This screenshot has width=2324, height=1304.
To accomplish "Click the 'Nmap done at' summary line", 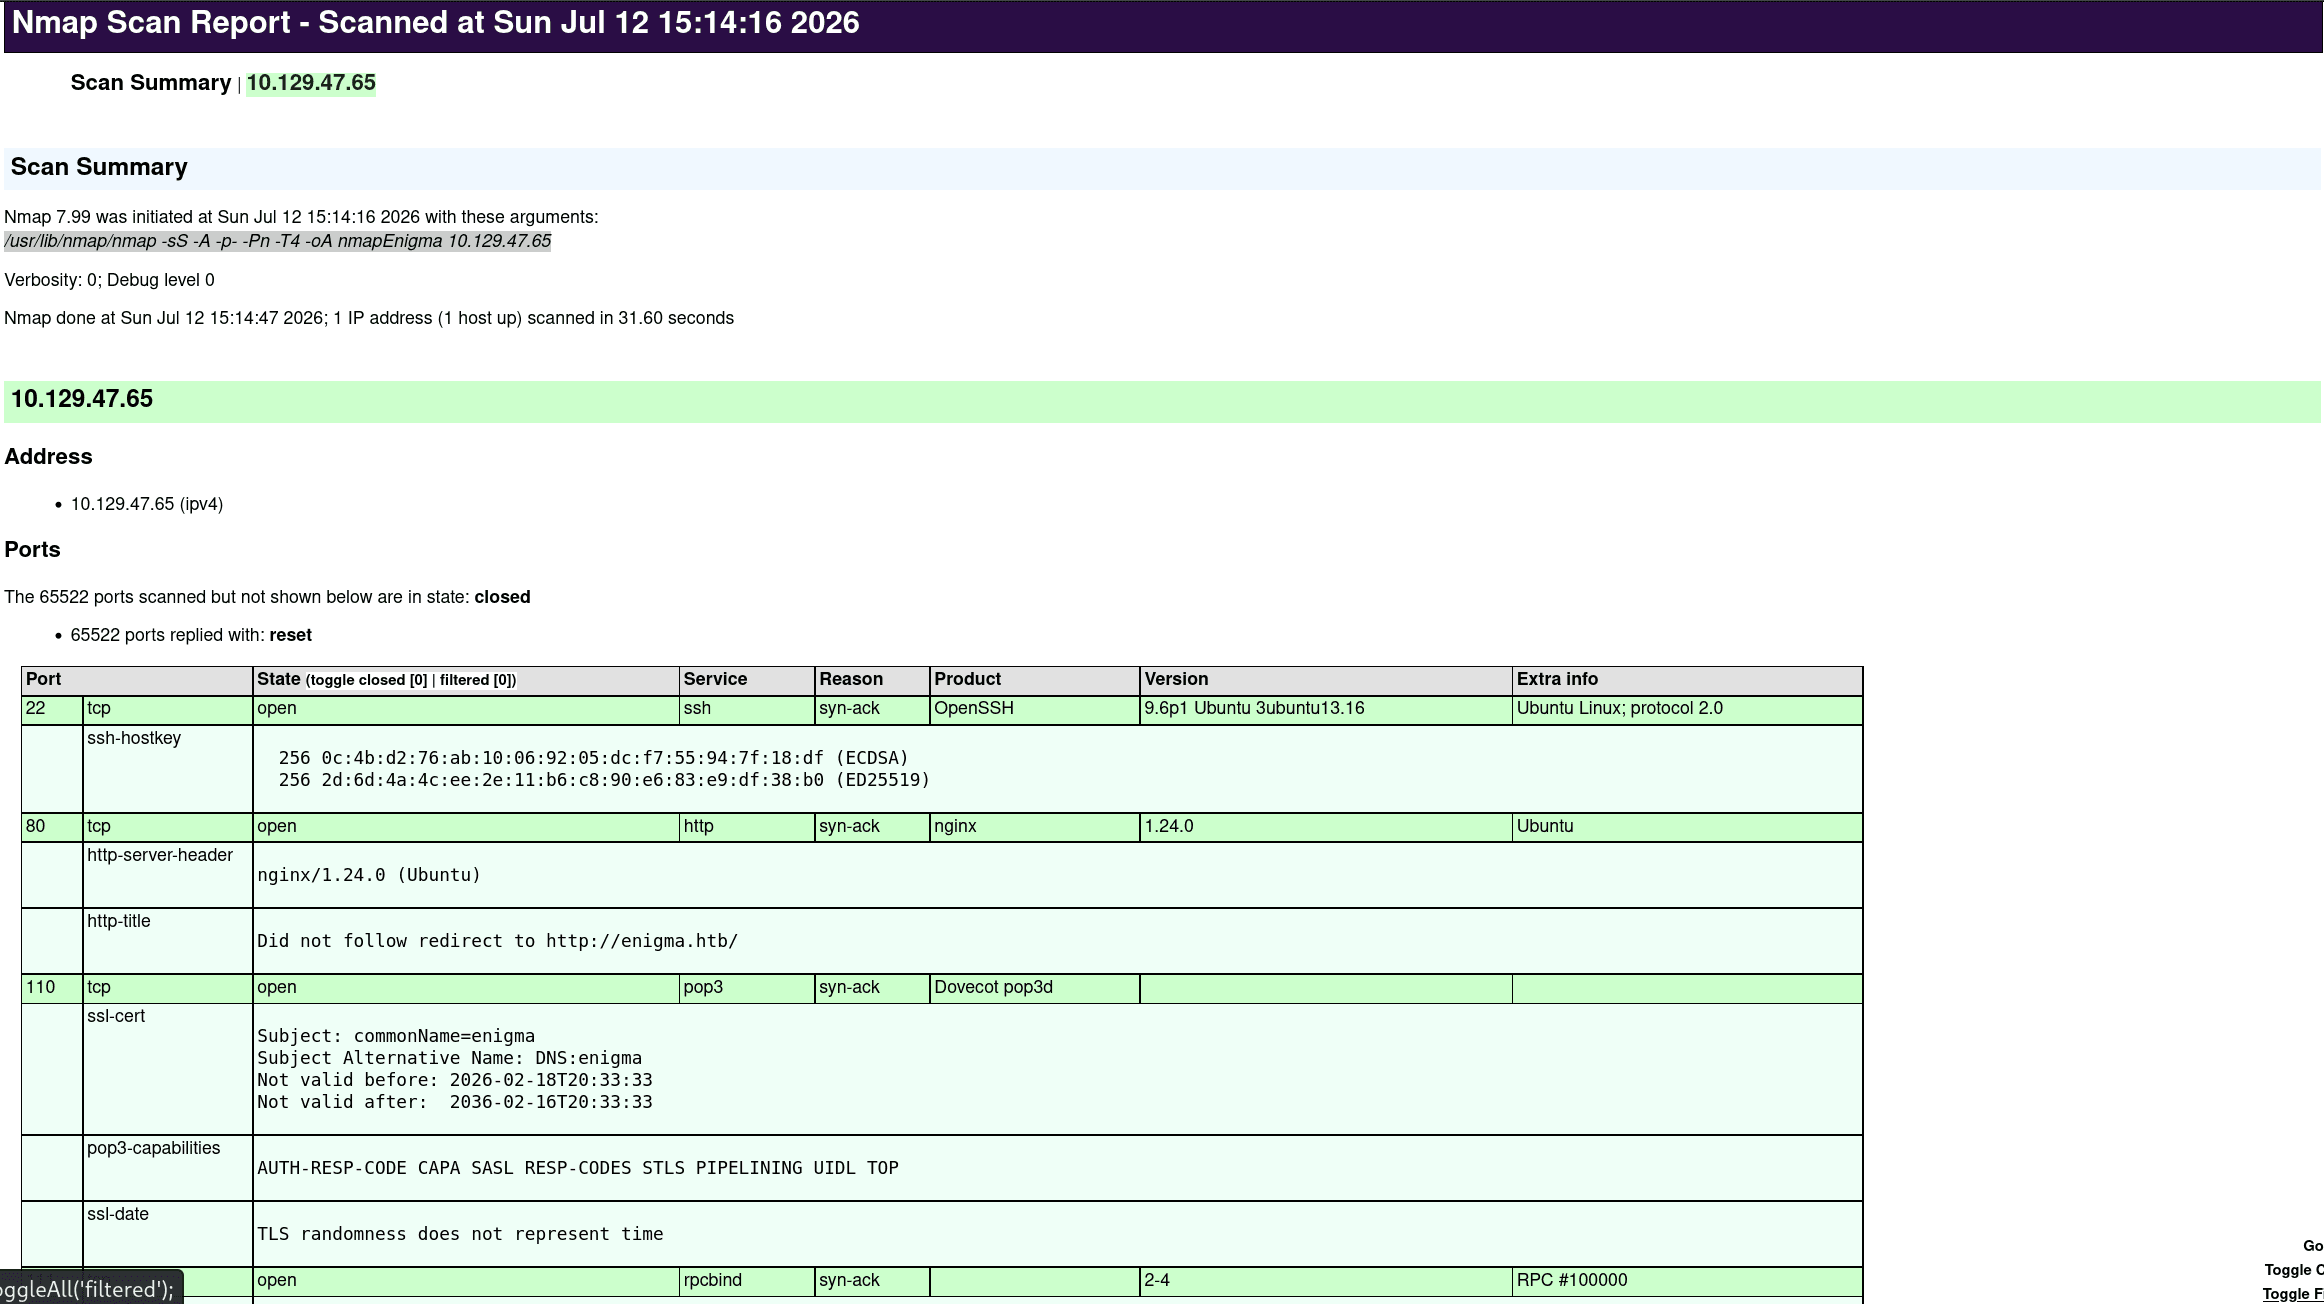I will pos(369,318).
